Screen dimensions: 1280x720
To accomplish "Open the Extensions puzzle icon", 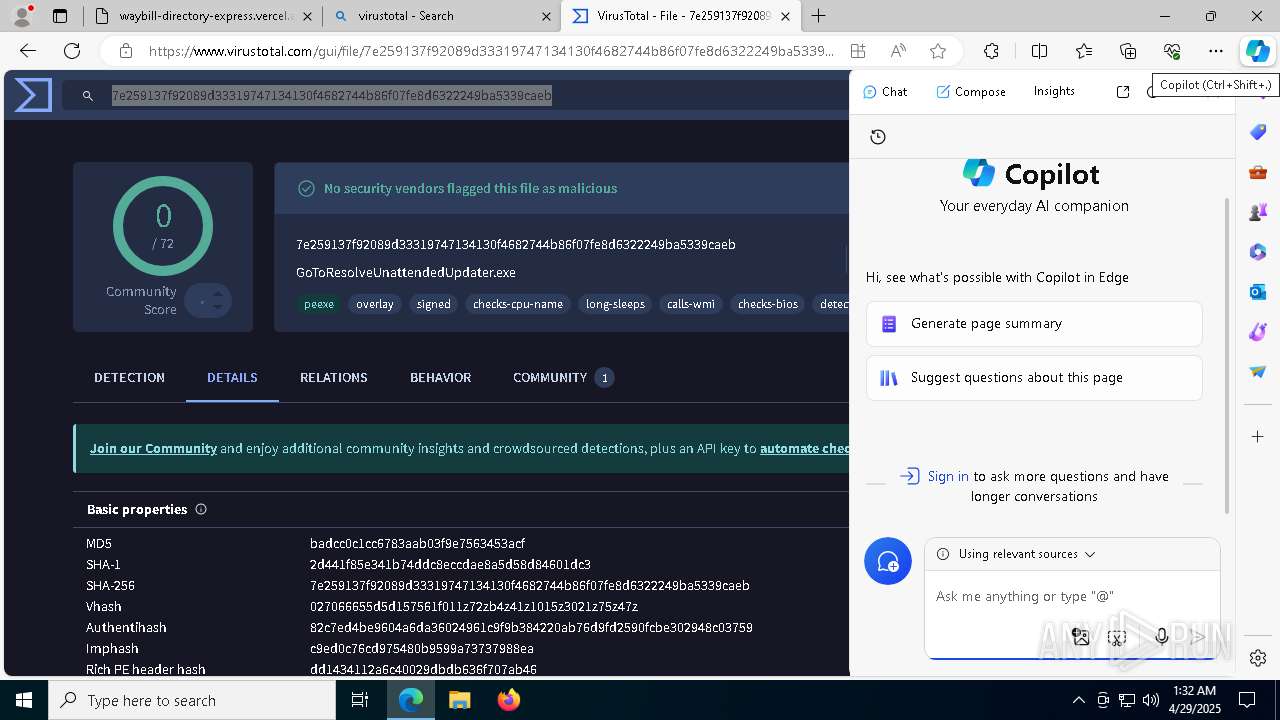I will pyautogui.click(x=991, y=51).
